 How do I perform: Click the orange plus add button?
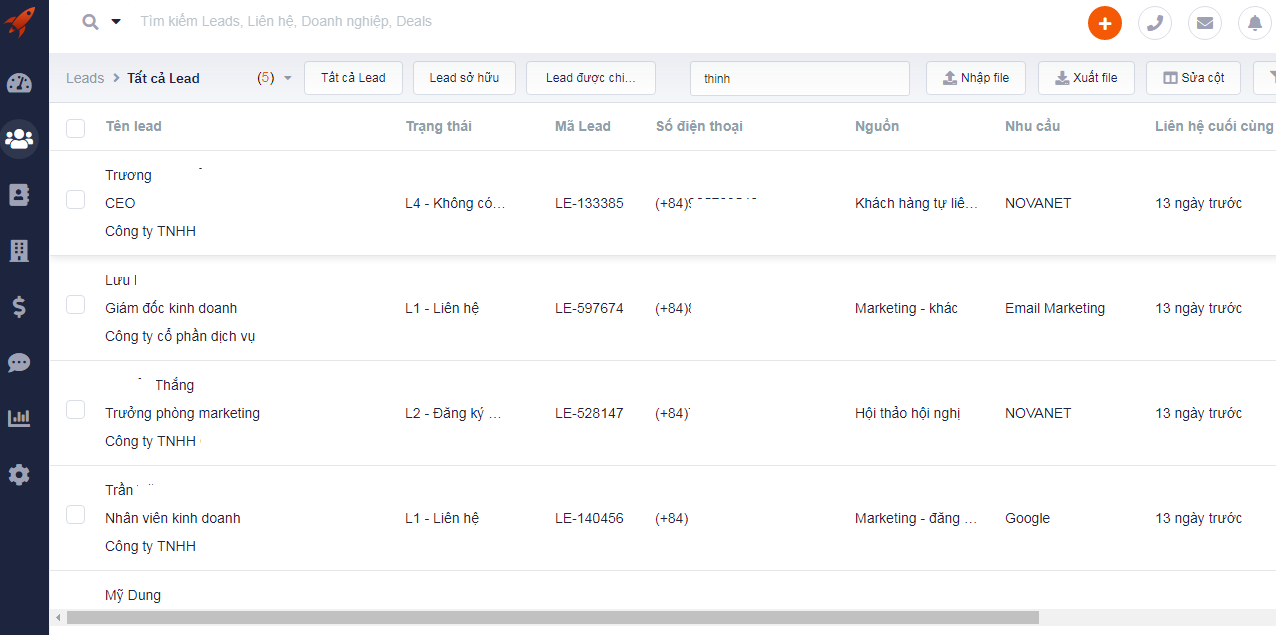click(x=1105, y=23)
